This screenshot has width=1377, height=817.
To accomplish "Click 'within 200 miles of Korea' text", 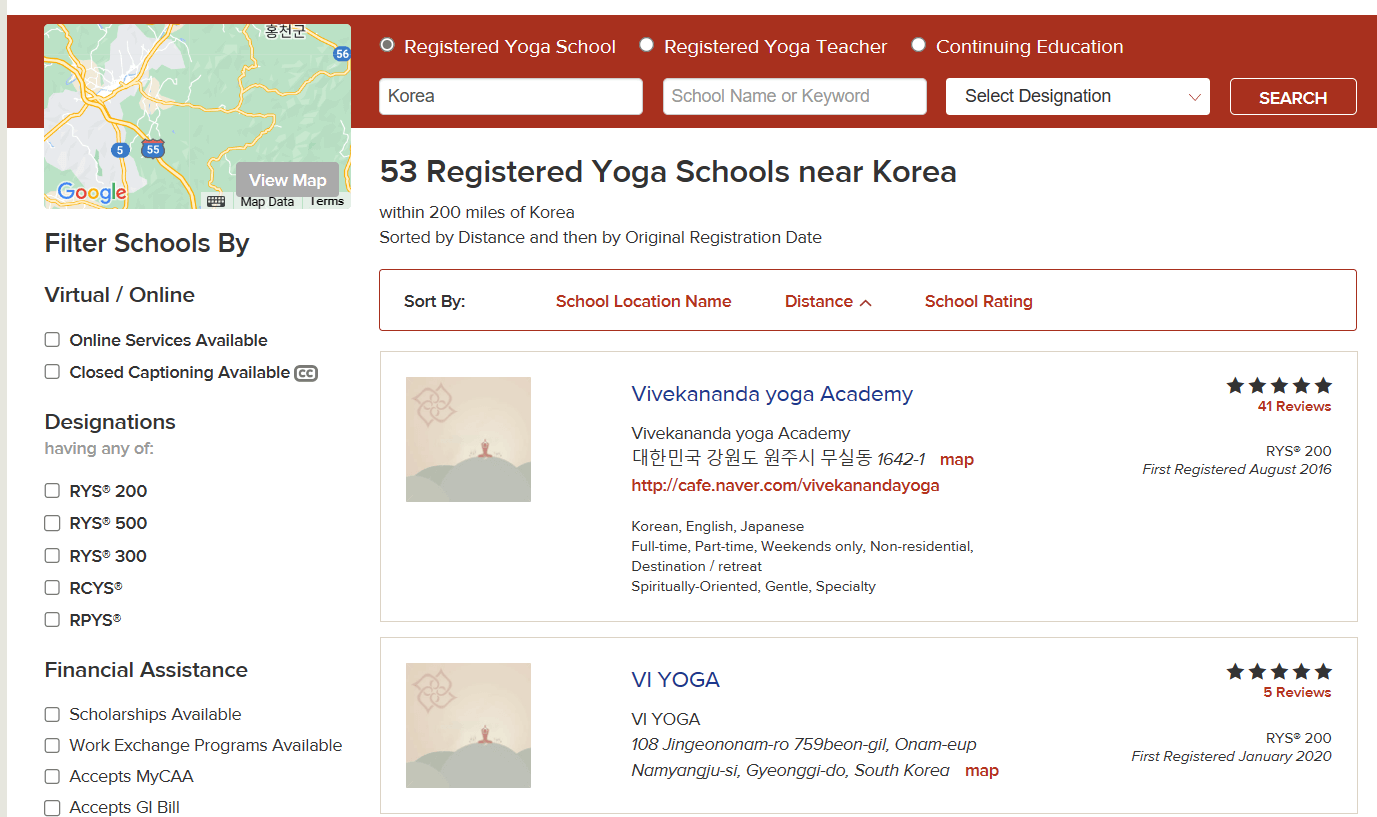I will 477,212.
